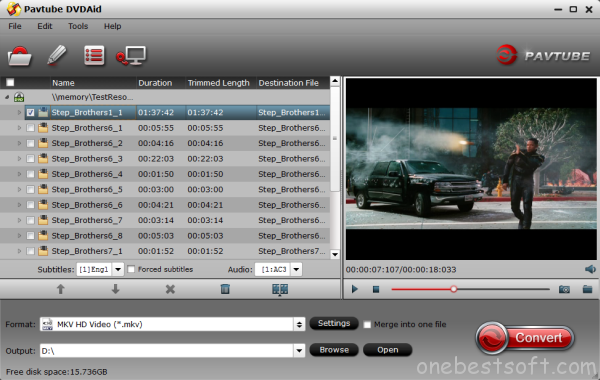Check the Step_Brothers6_5 checkbox
The image size is (600, 380).
click(30, 189)
